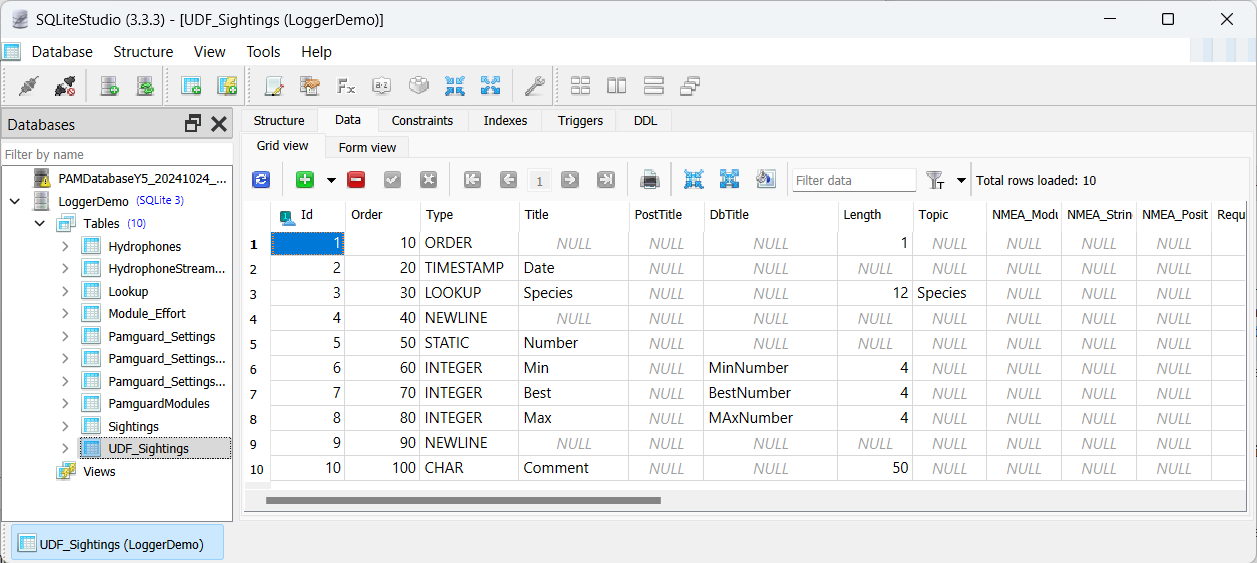
Task: Expand the Hydrophones table node
Action: click(65, 246)
